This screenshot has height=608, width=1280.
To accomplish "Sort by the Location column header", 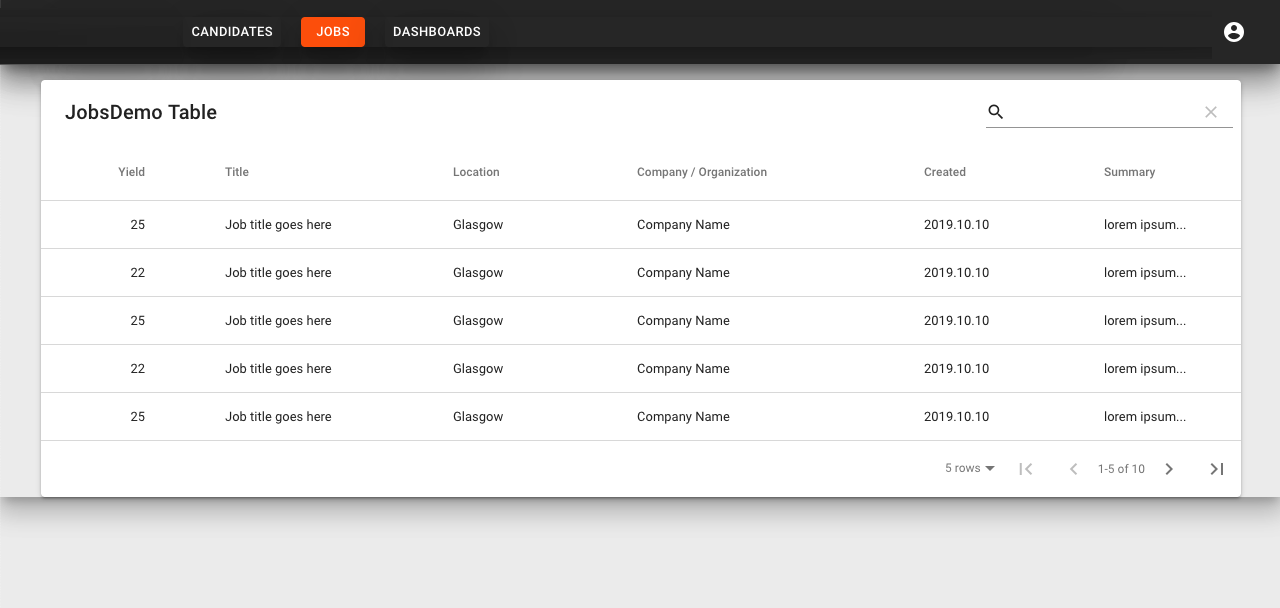I will [476, 172].
